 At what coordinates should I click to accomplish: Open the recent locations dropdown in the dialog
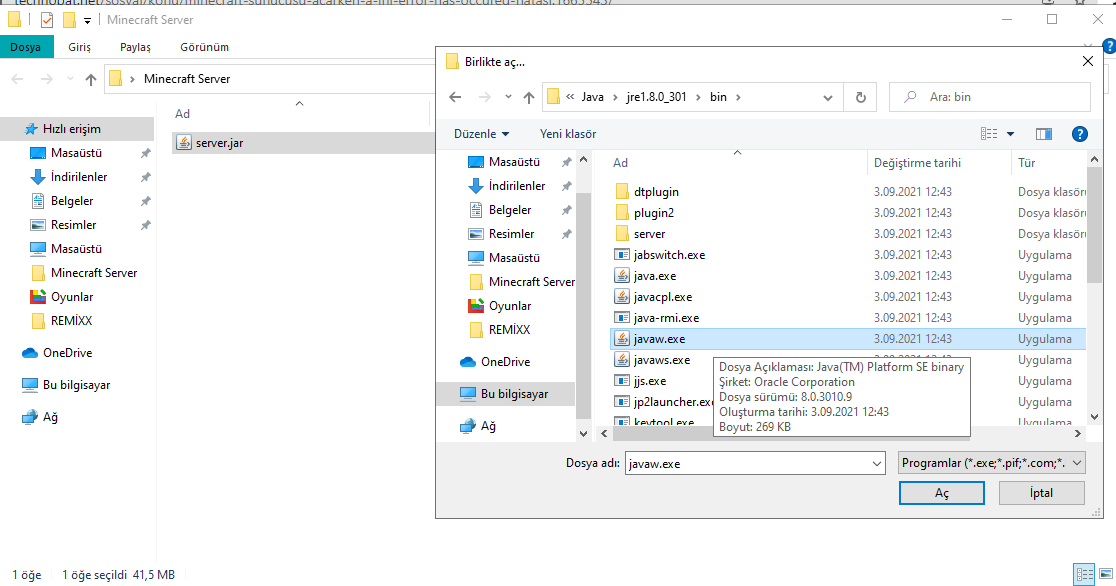pos(507,97)
